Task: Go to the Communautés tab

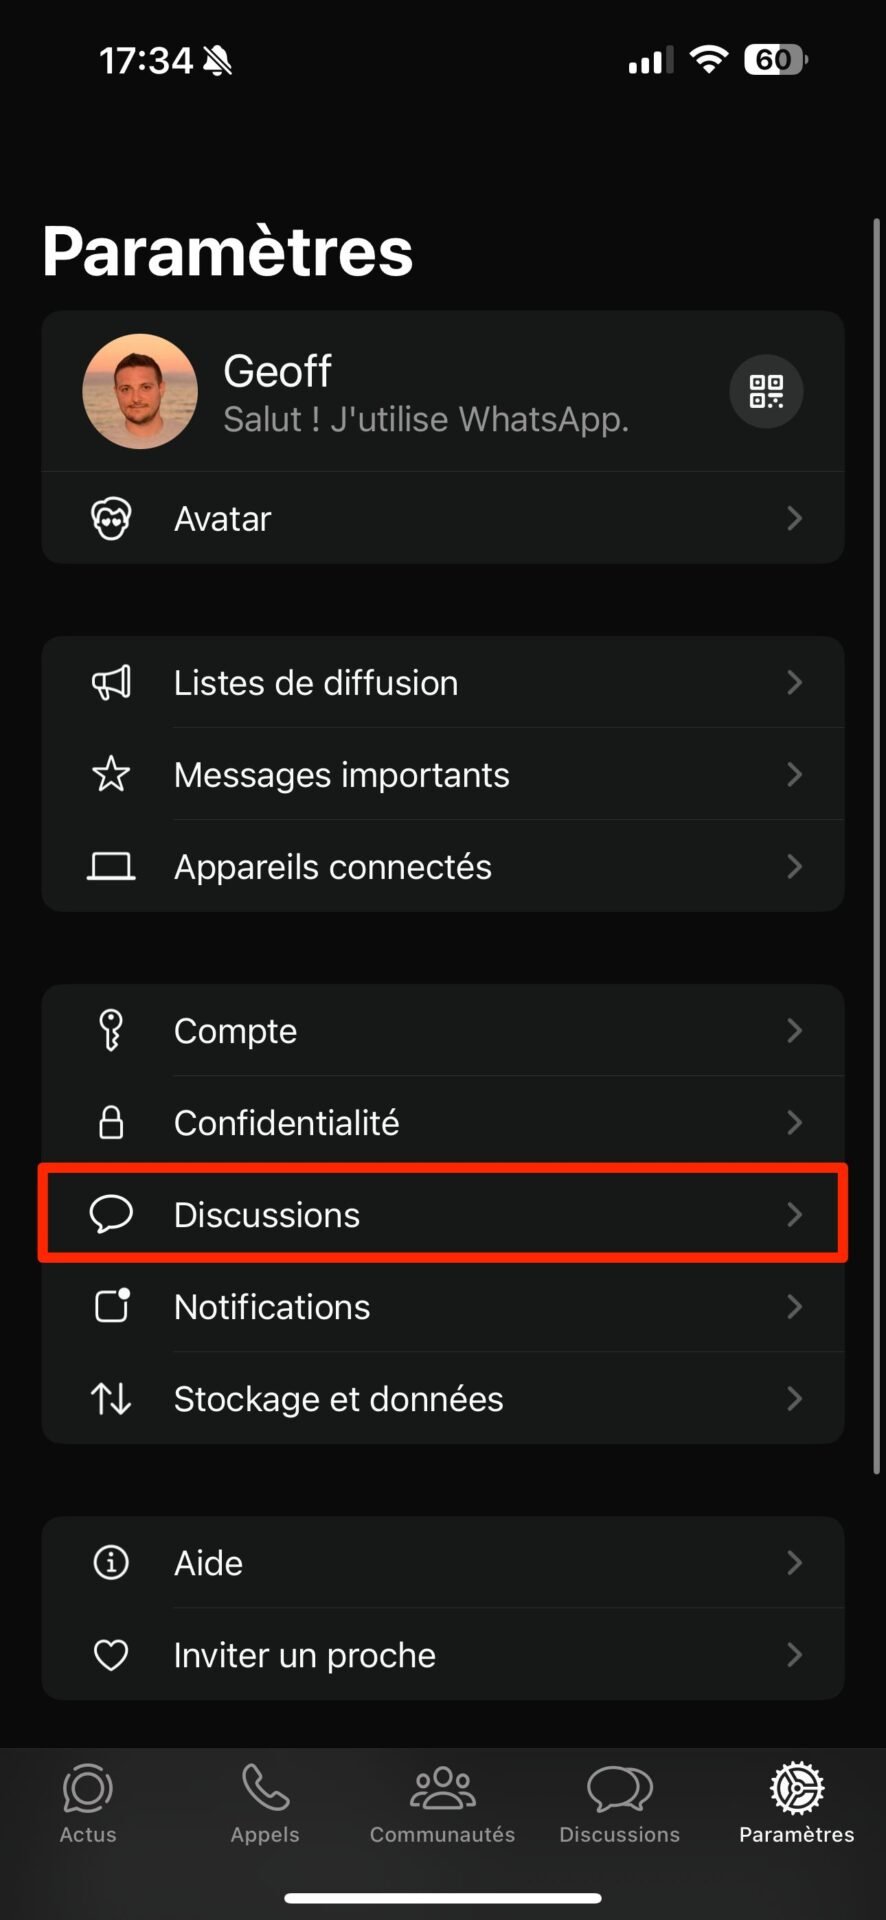Action: click(442, 1804)
